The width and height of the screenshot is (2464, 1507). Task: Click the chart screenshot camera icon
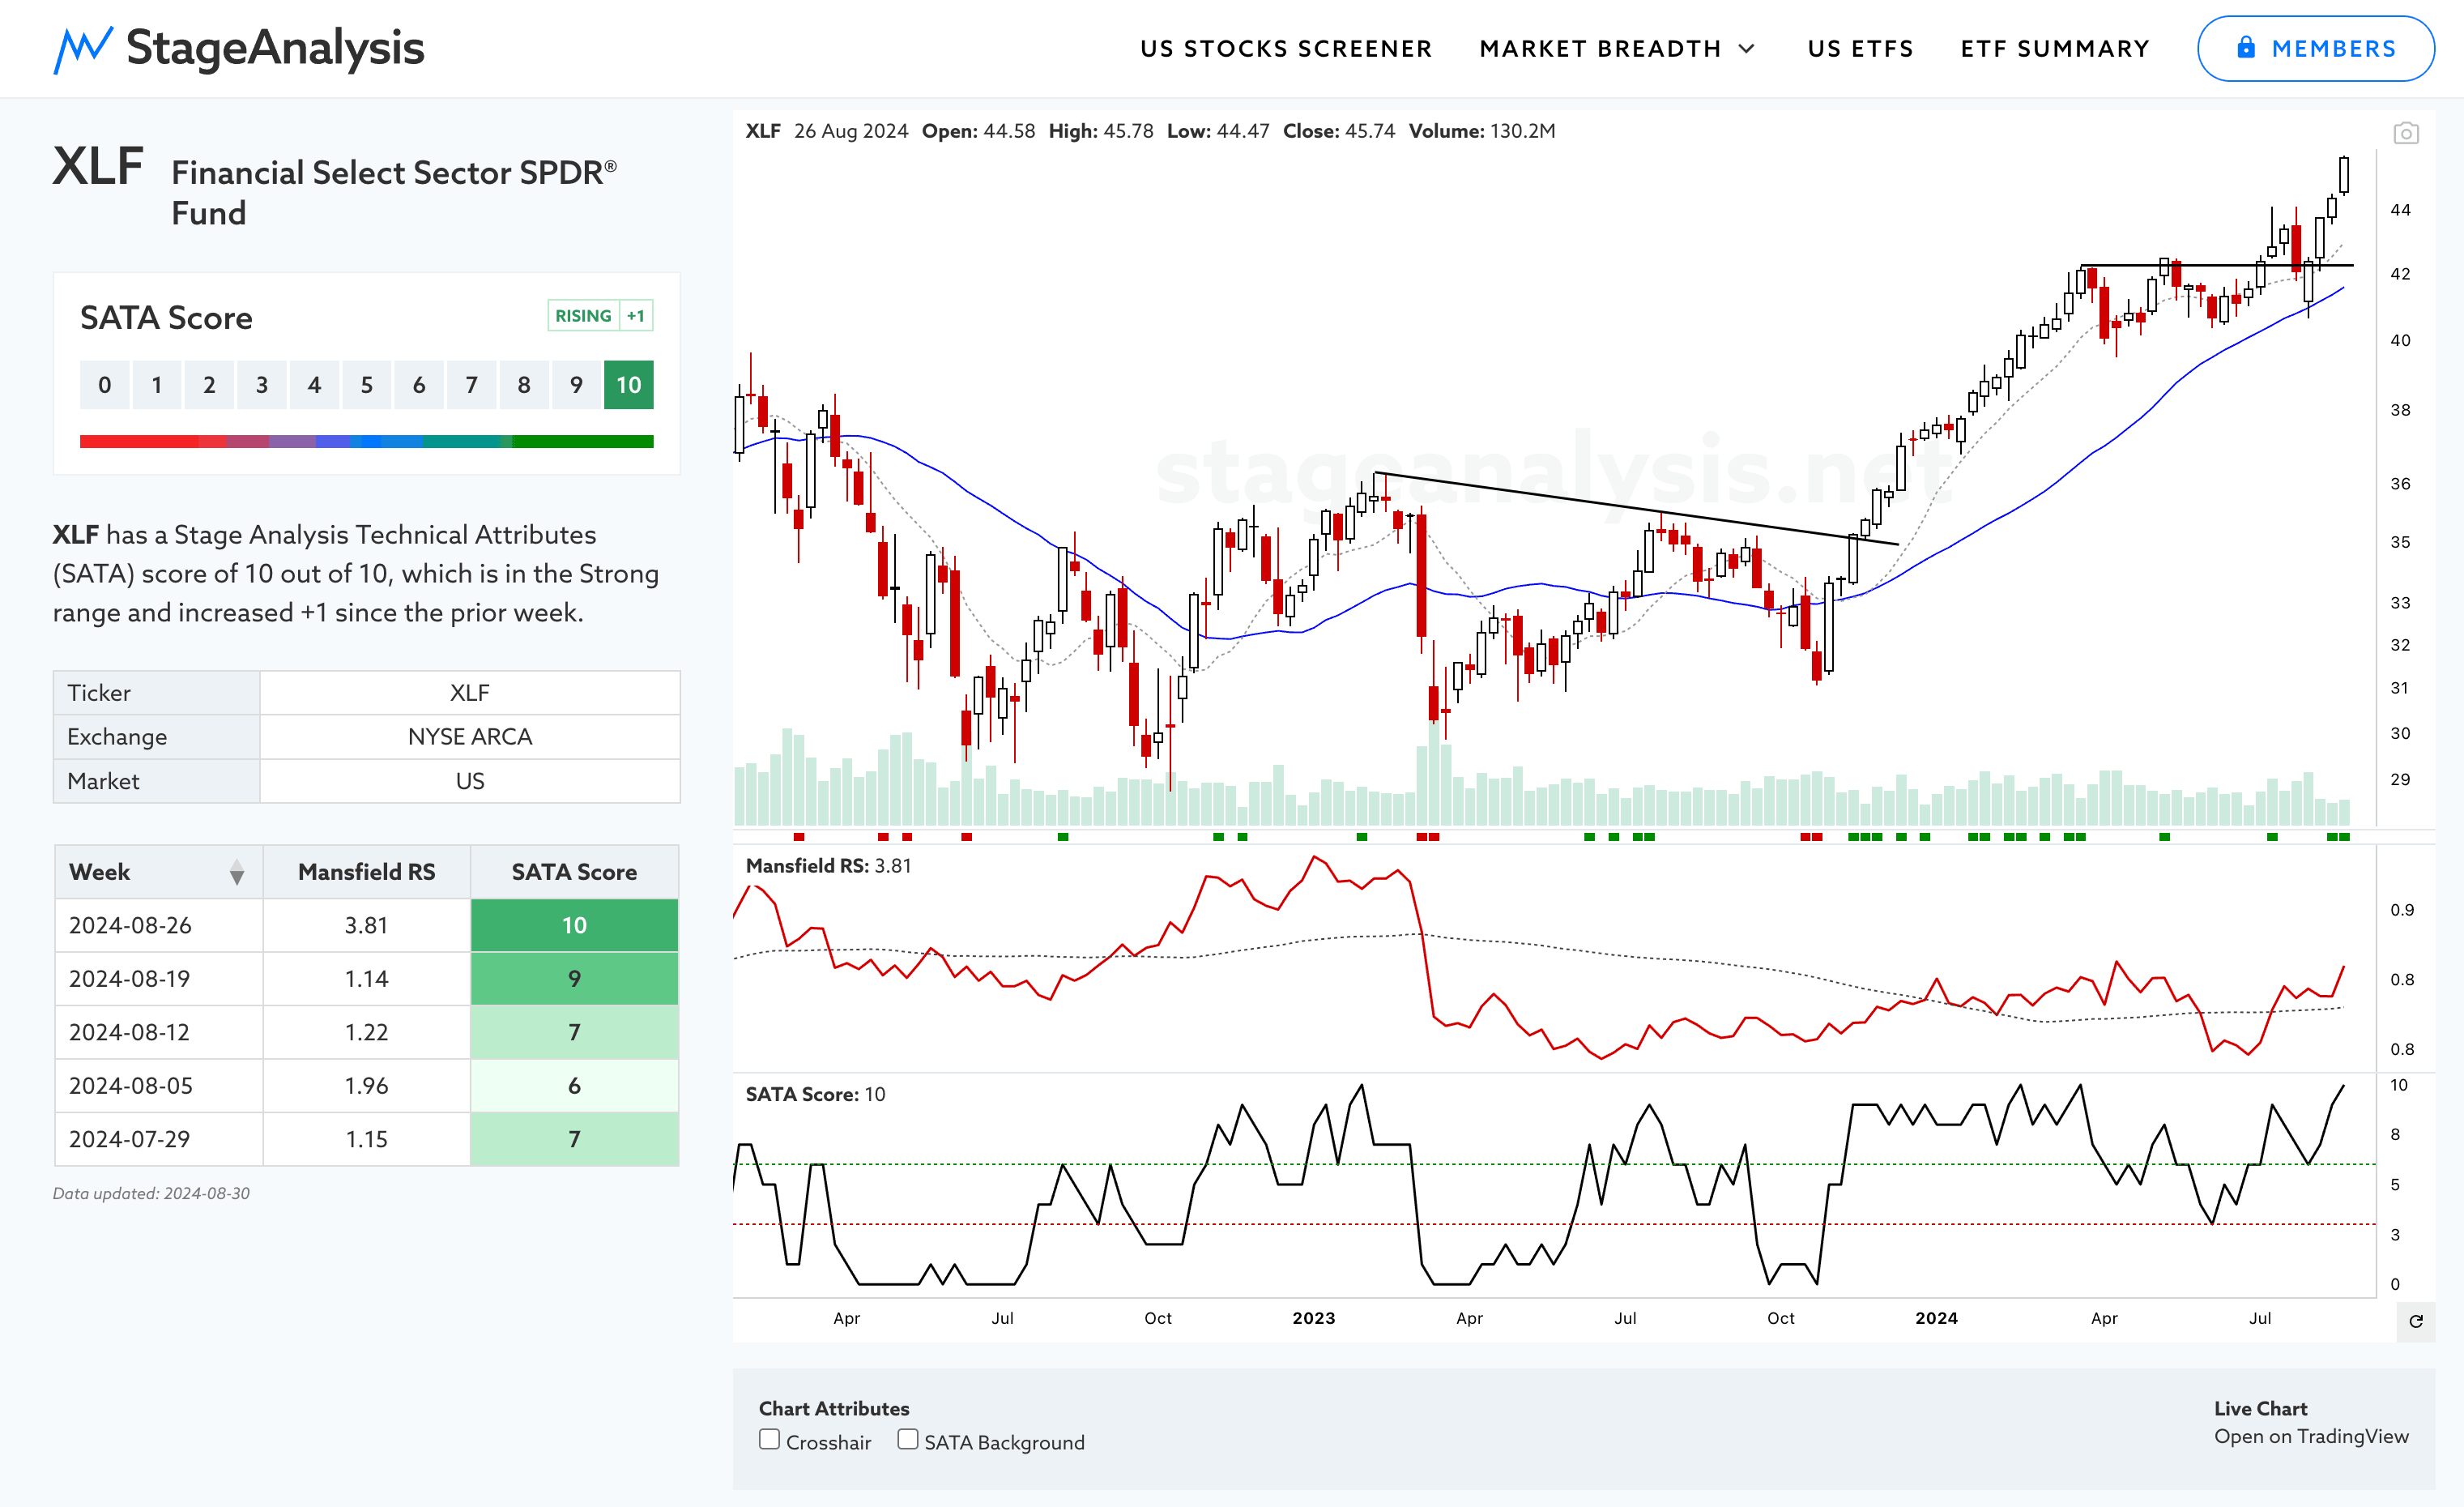pyautogui.click(x=2406, y=133)
